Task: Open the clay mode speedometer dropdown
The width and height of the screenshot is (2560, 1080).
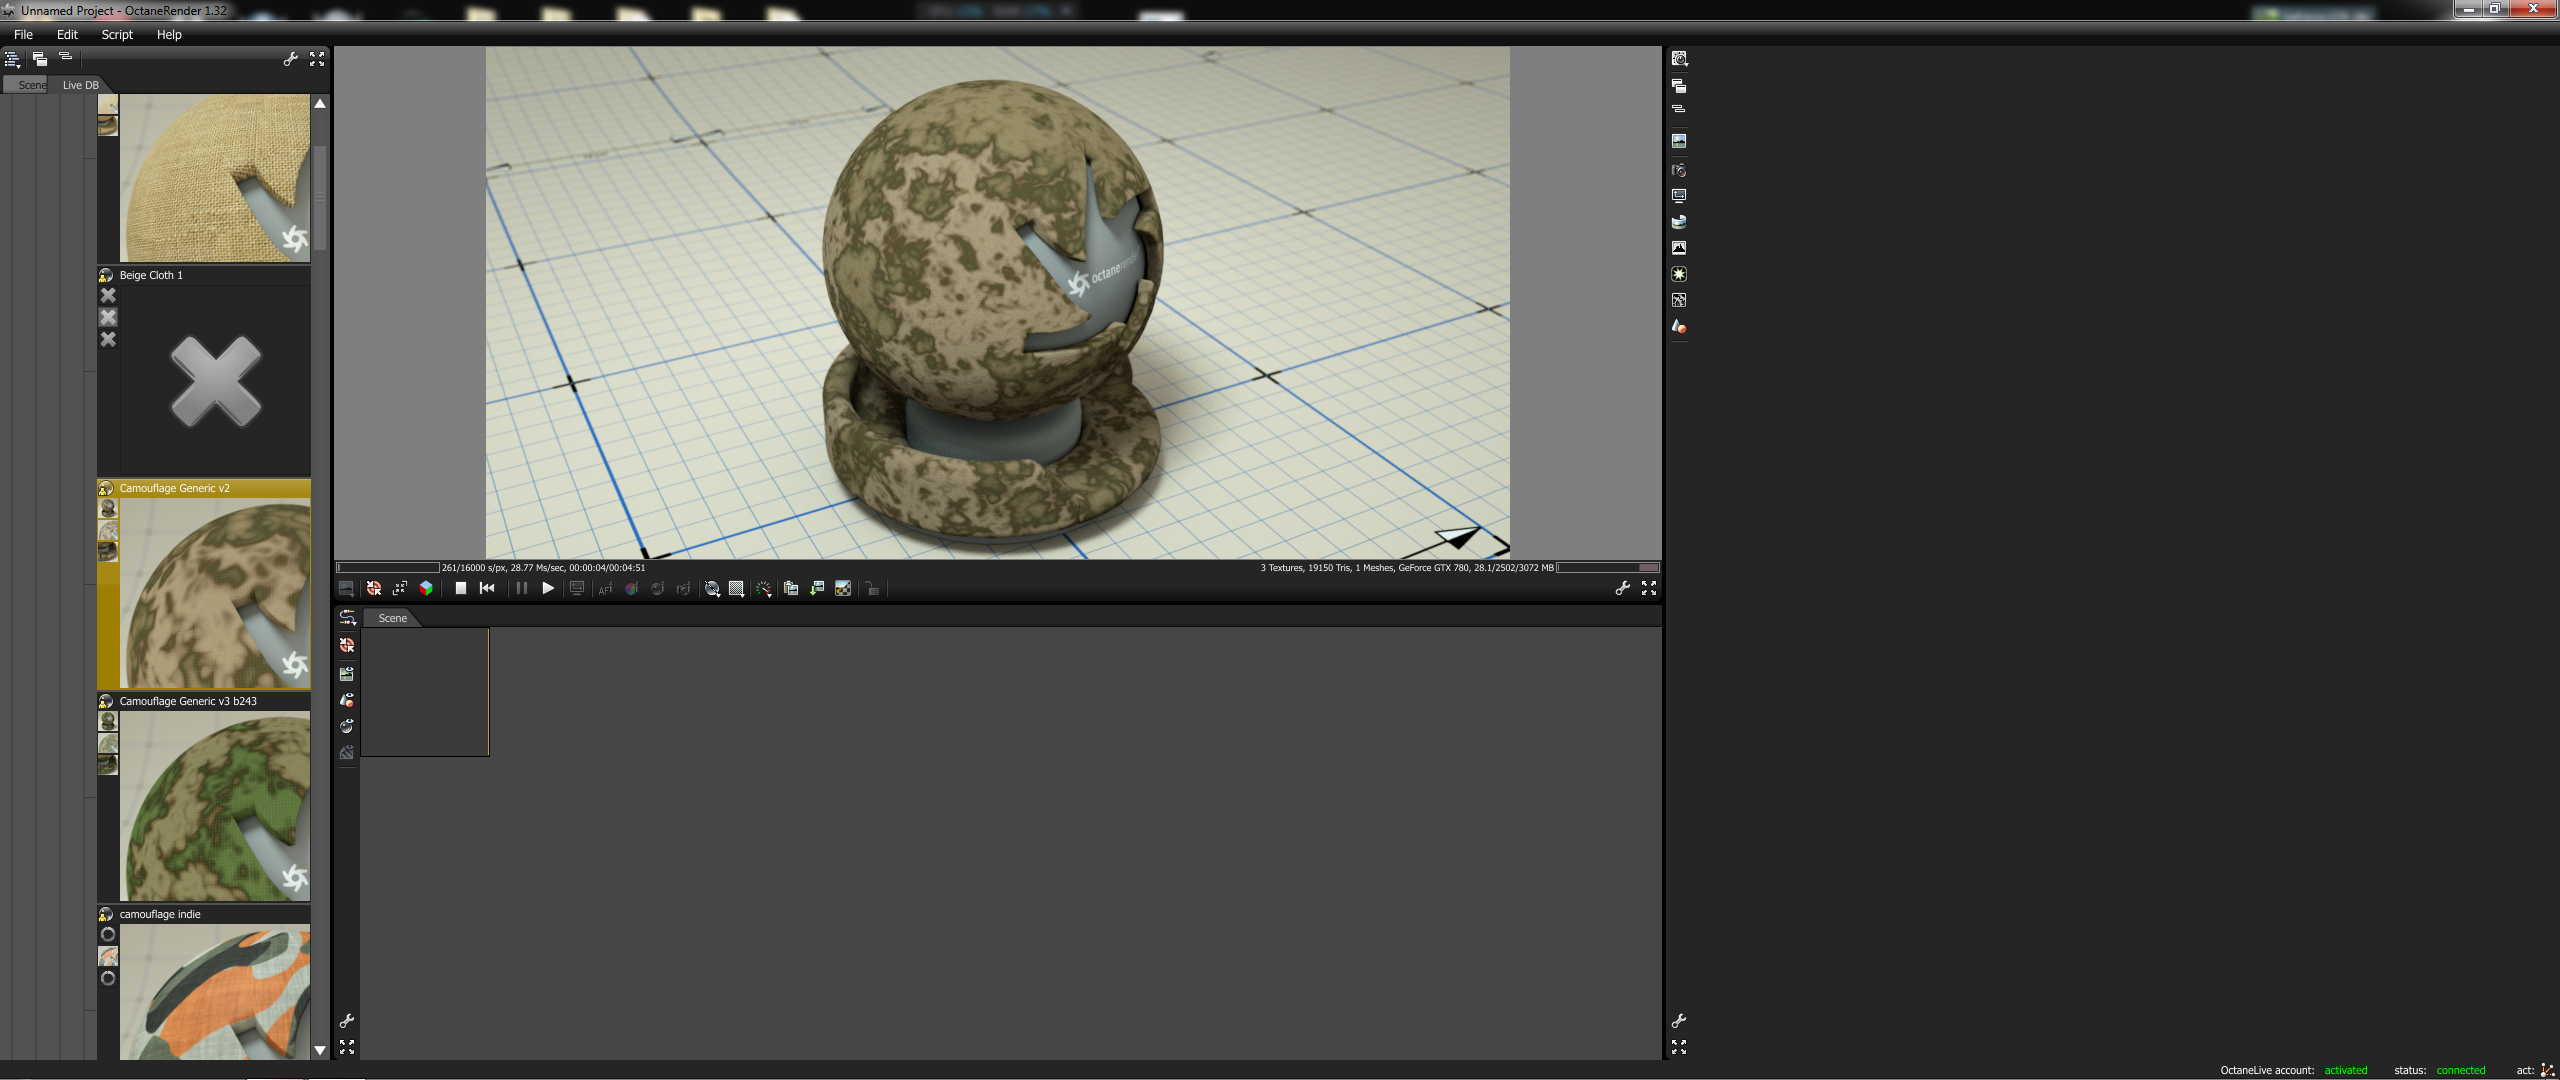Action: [764, 589]
